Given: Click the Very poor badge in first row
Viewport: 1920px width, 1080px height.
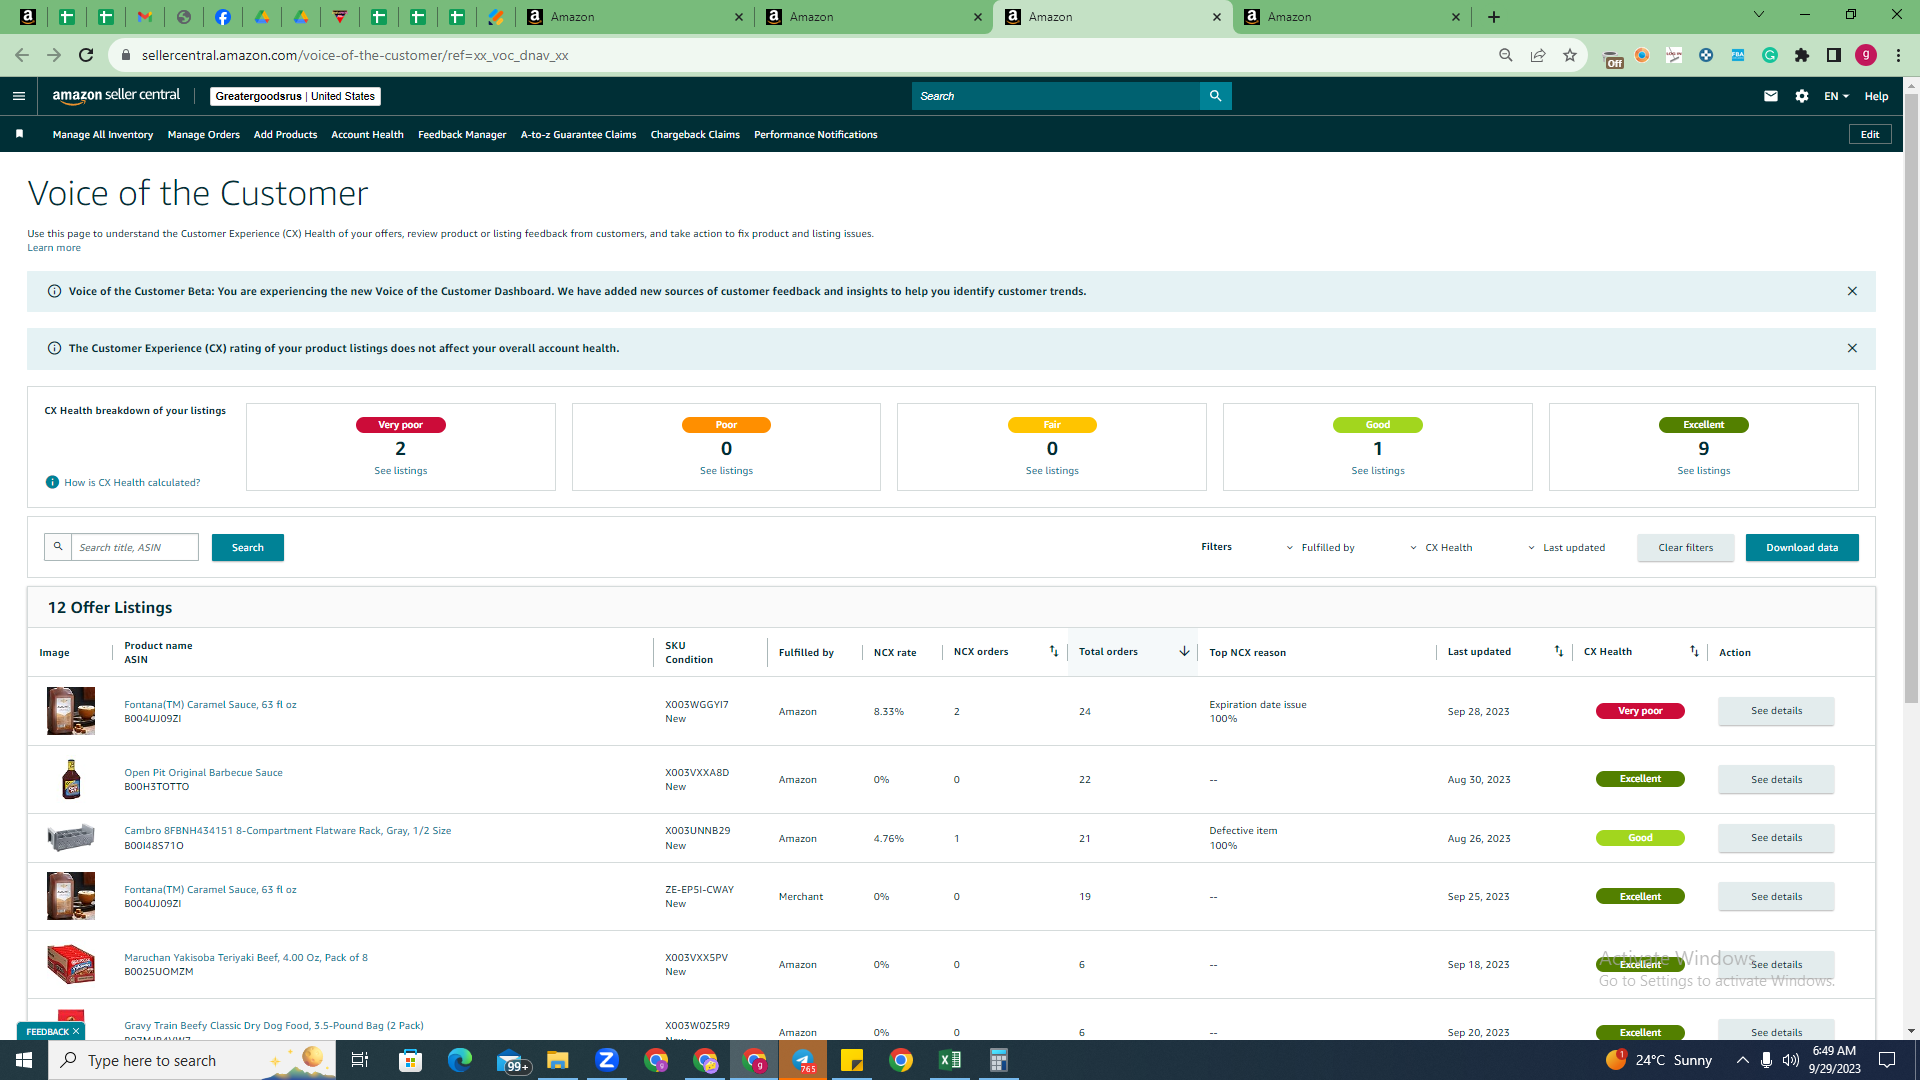Looking at the screenshot, I should pos(1640,711).
